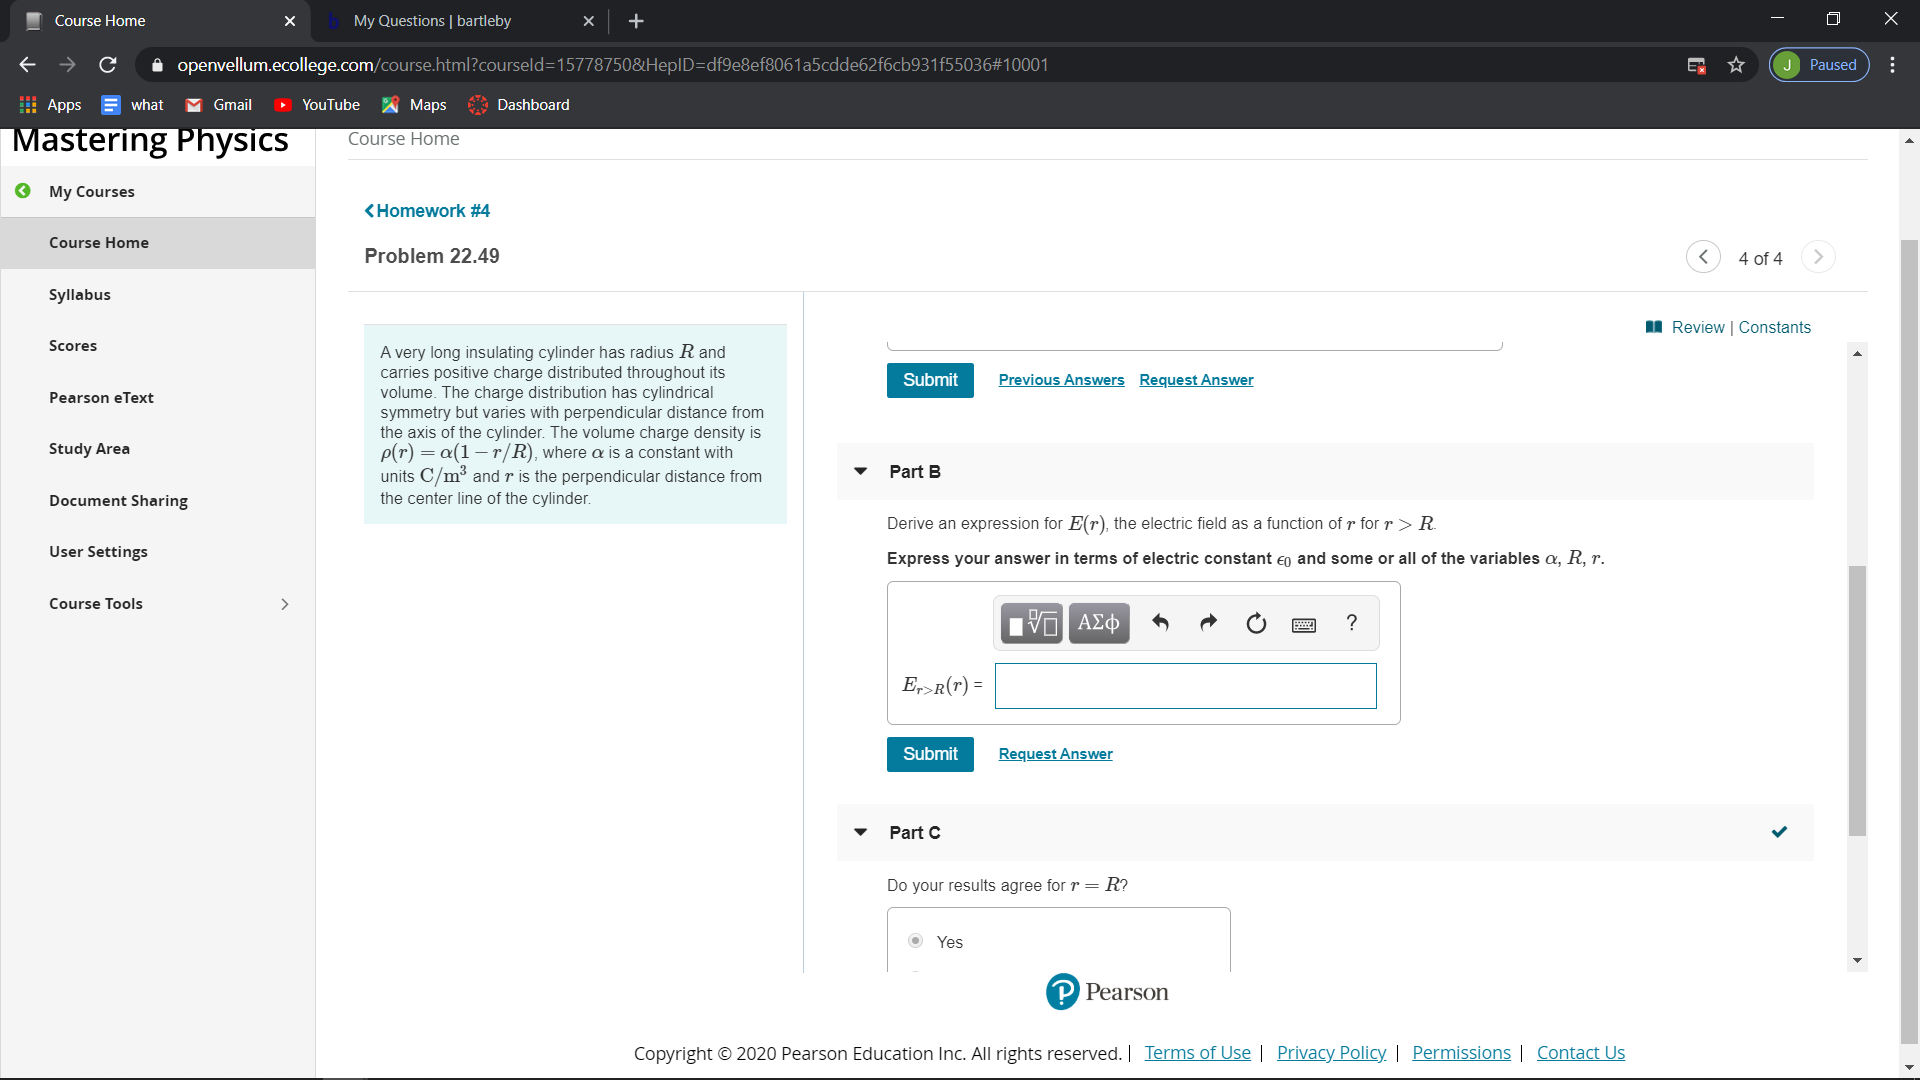
Task: Open a new browser tab
Action: 636,21
